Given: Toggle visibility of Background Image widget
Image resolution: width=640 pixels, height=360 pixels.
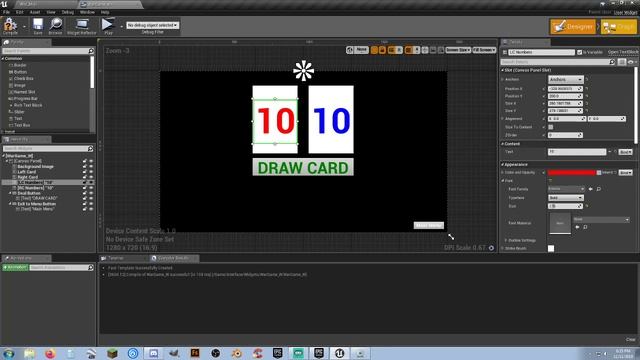Looking at the screenshot, I should 91,167.
